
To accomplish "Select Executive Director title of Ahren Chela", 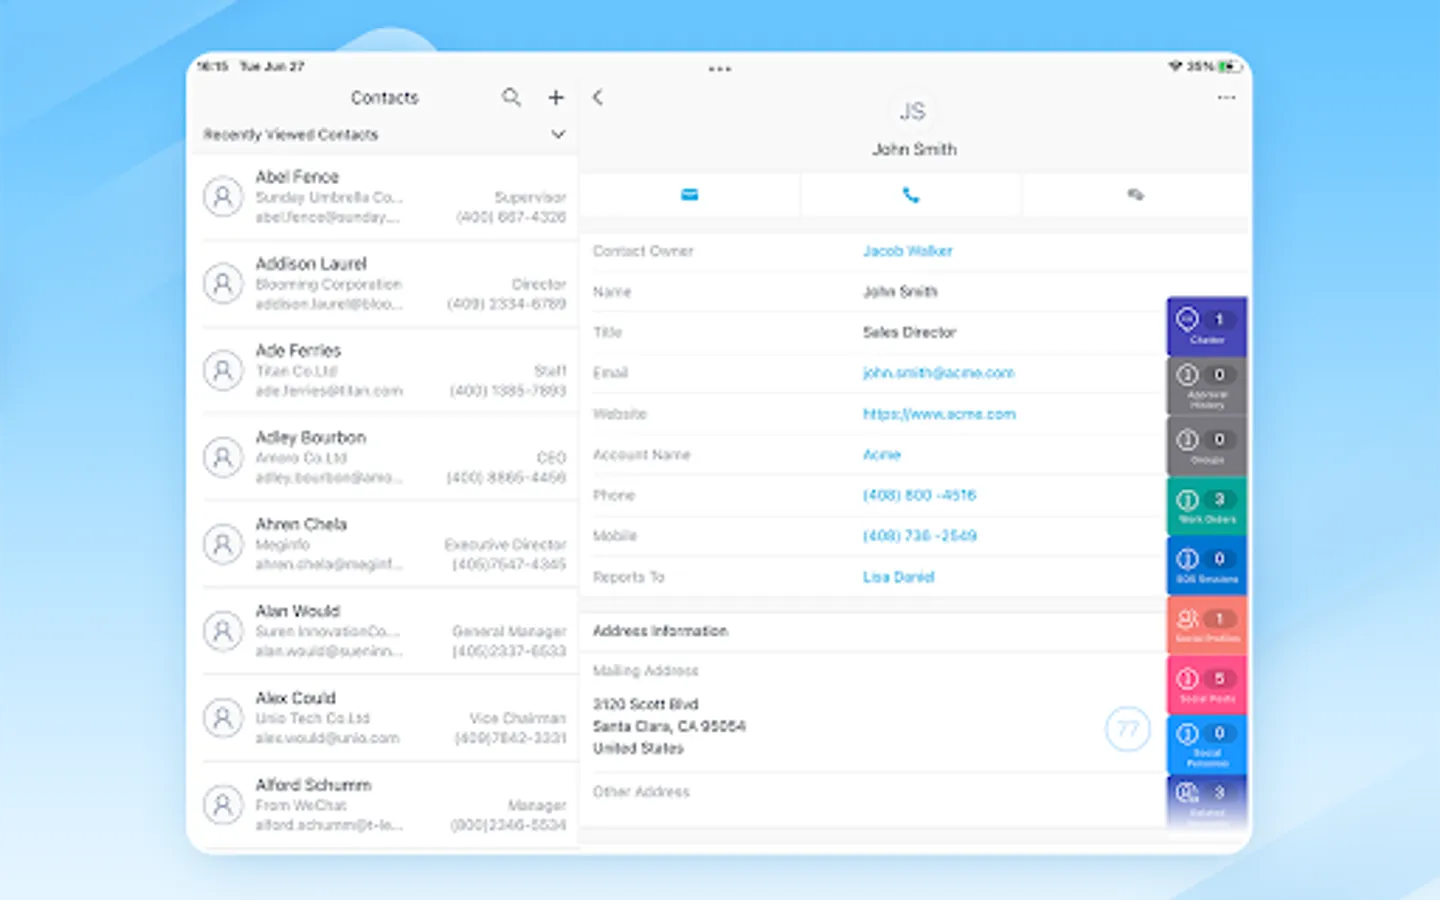I will [506, 545].
